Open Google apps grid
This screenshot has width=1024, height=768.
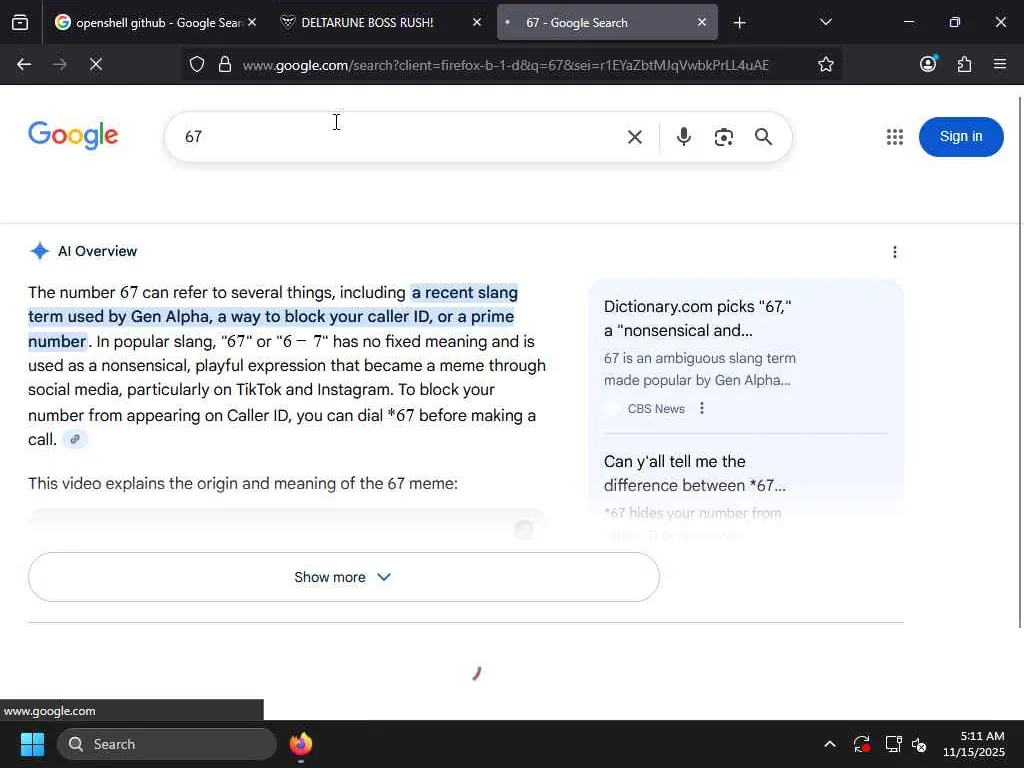coord(895,136)
